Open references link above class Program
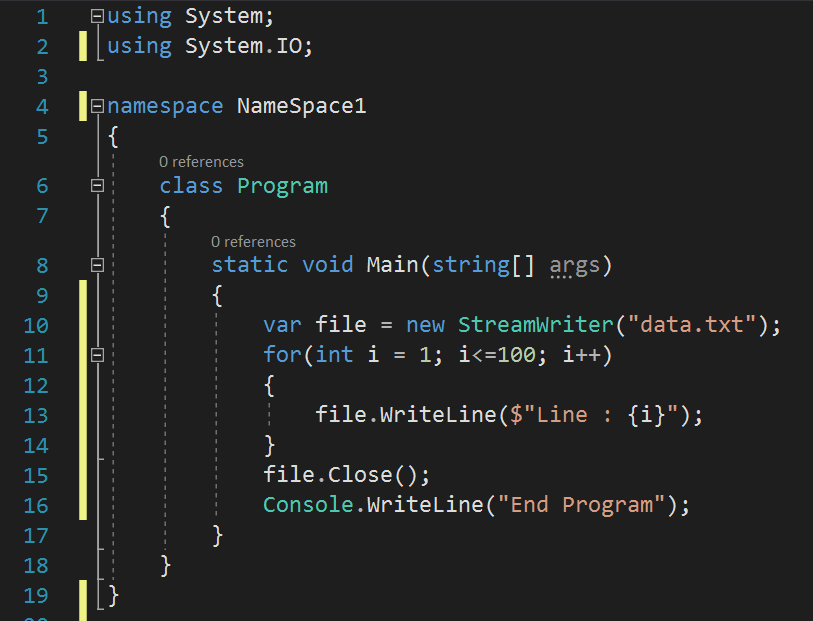This screenshot has width=813, height=621. click(201, 162)
